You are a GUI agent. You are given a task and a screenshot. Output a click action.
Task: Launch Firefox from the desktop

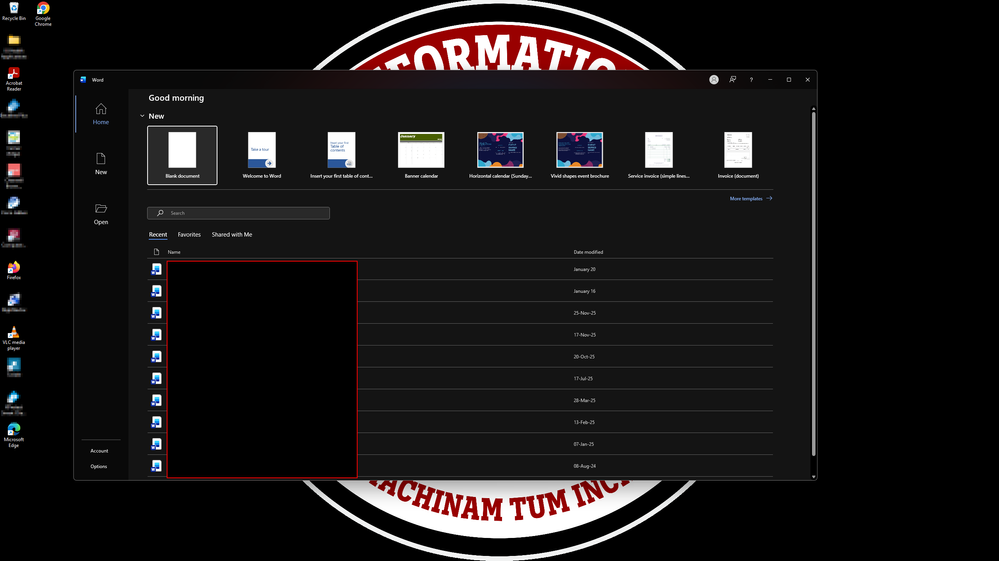coord(13,270)
